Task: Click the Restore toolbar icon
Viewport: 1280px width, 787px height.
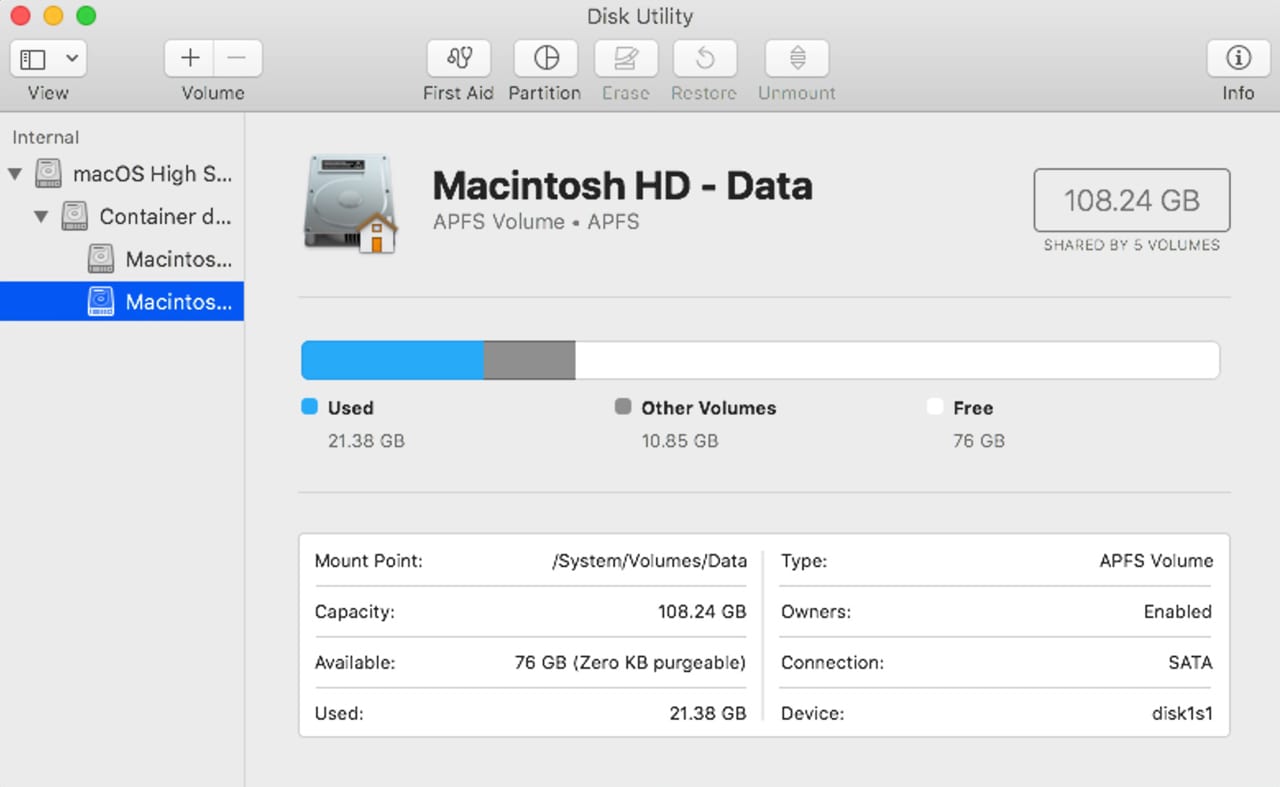Action: click(704, 59)
